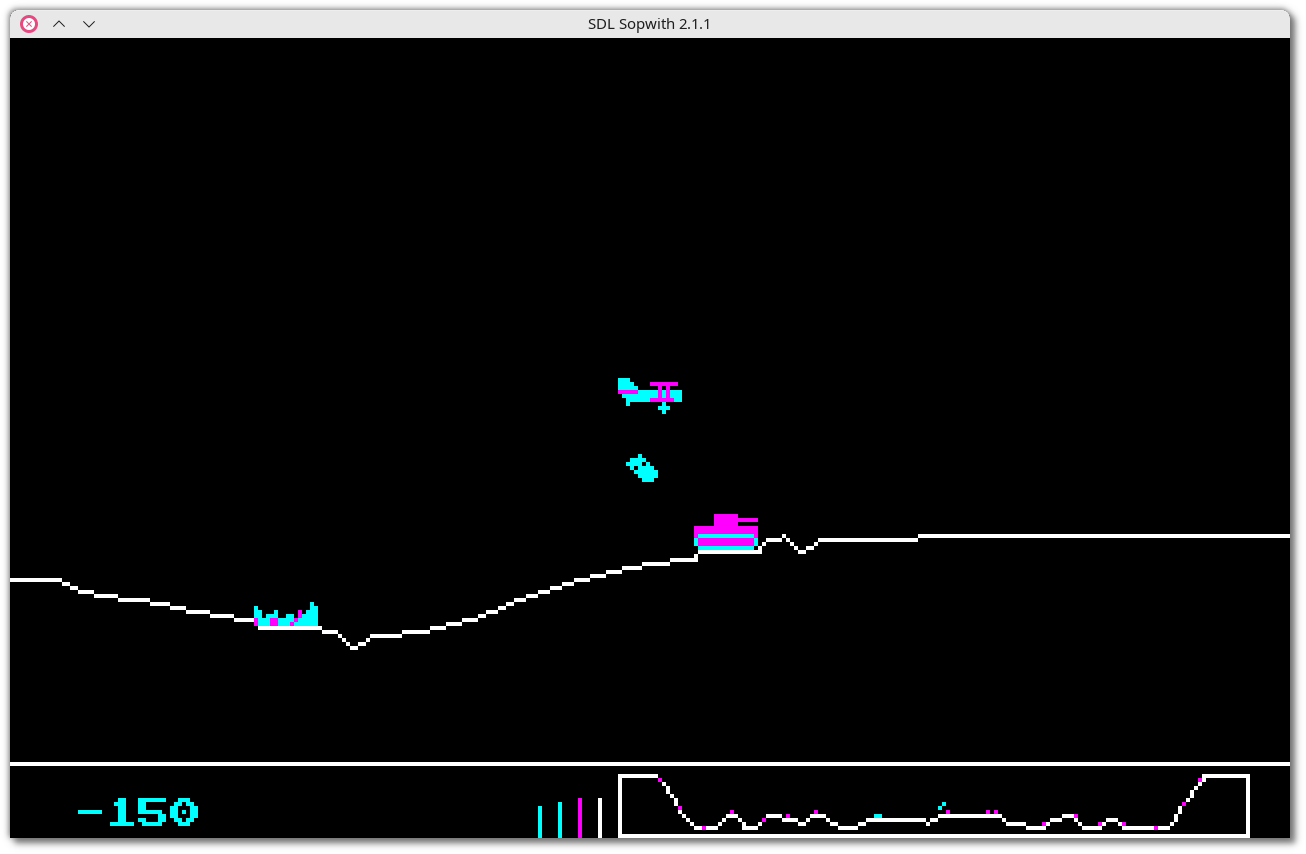Click the SDL Sopwith 2.1.1 window title
This screenshot has width=1306, height=854.
649,24
